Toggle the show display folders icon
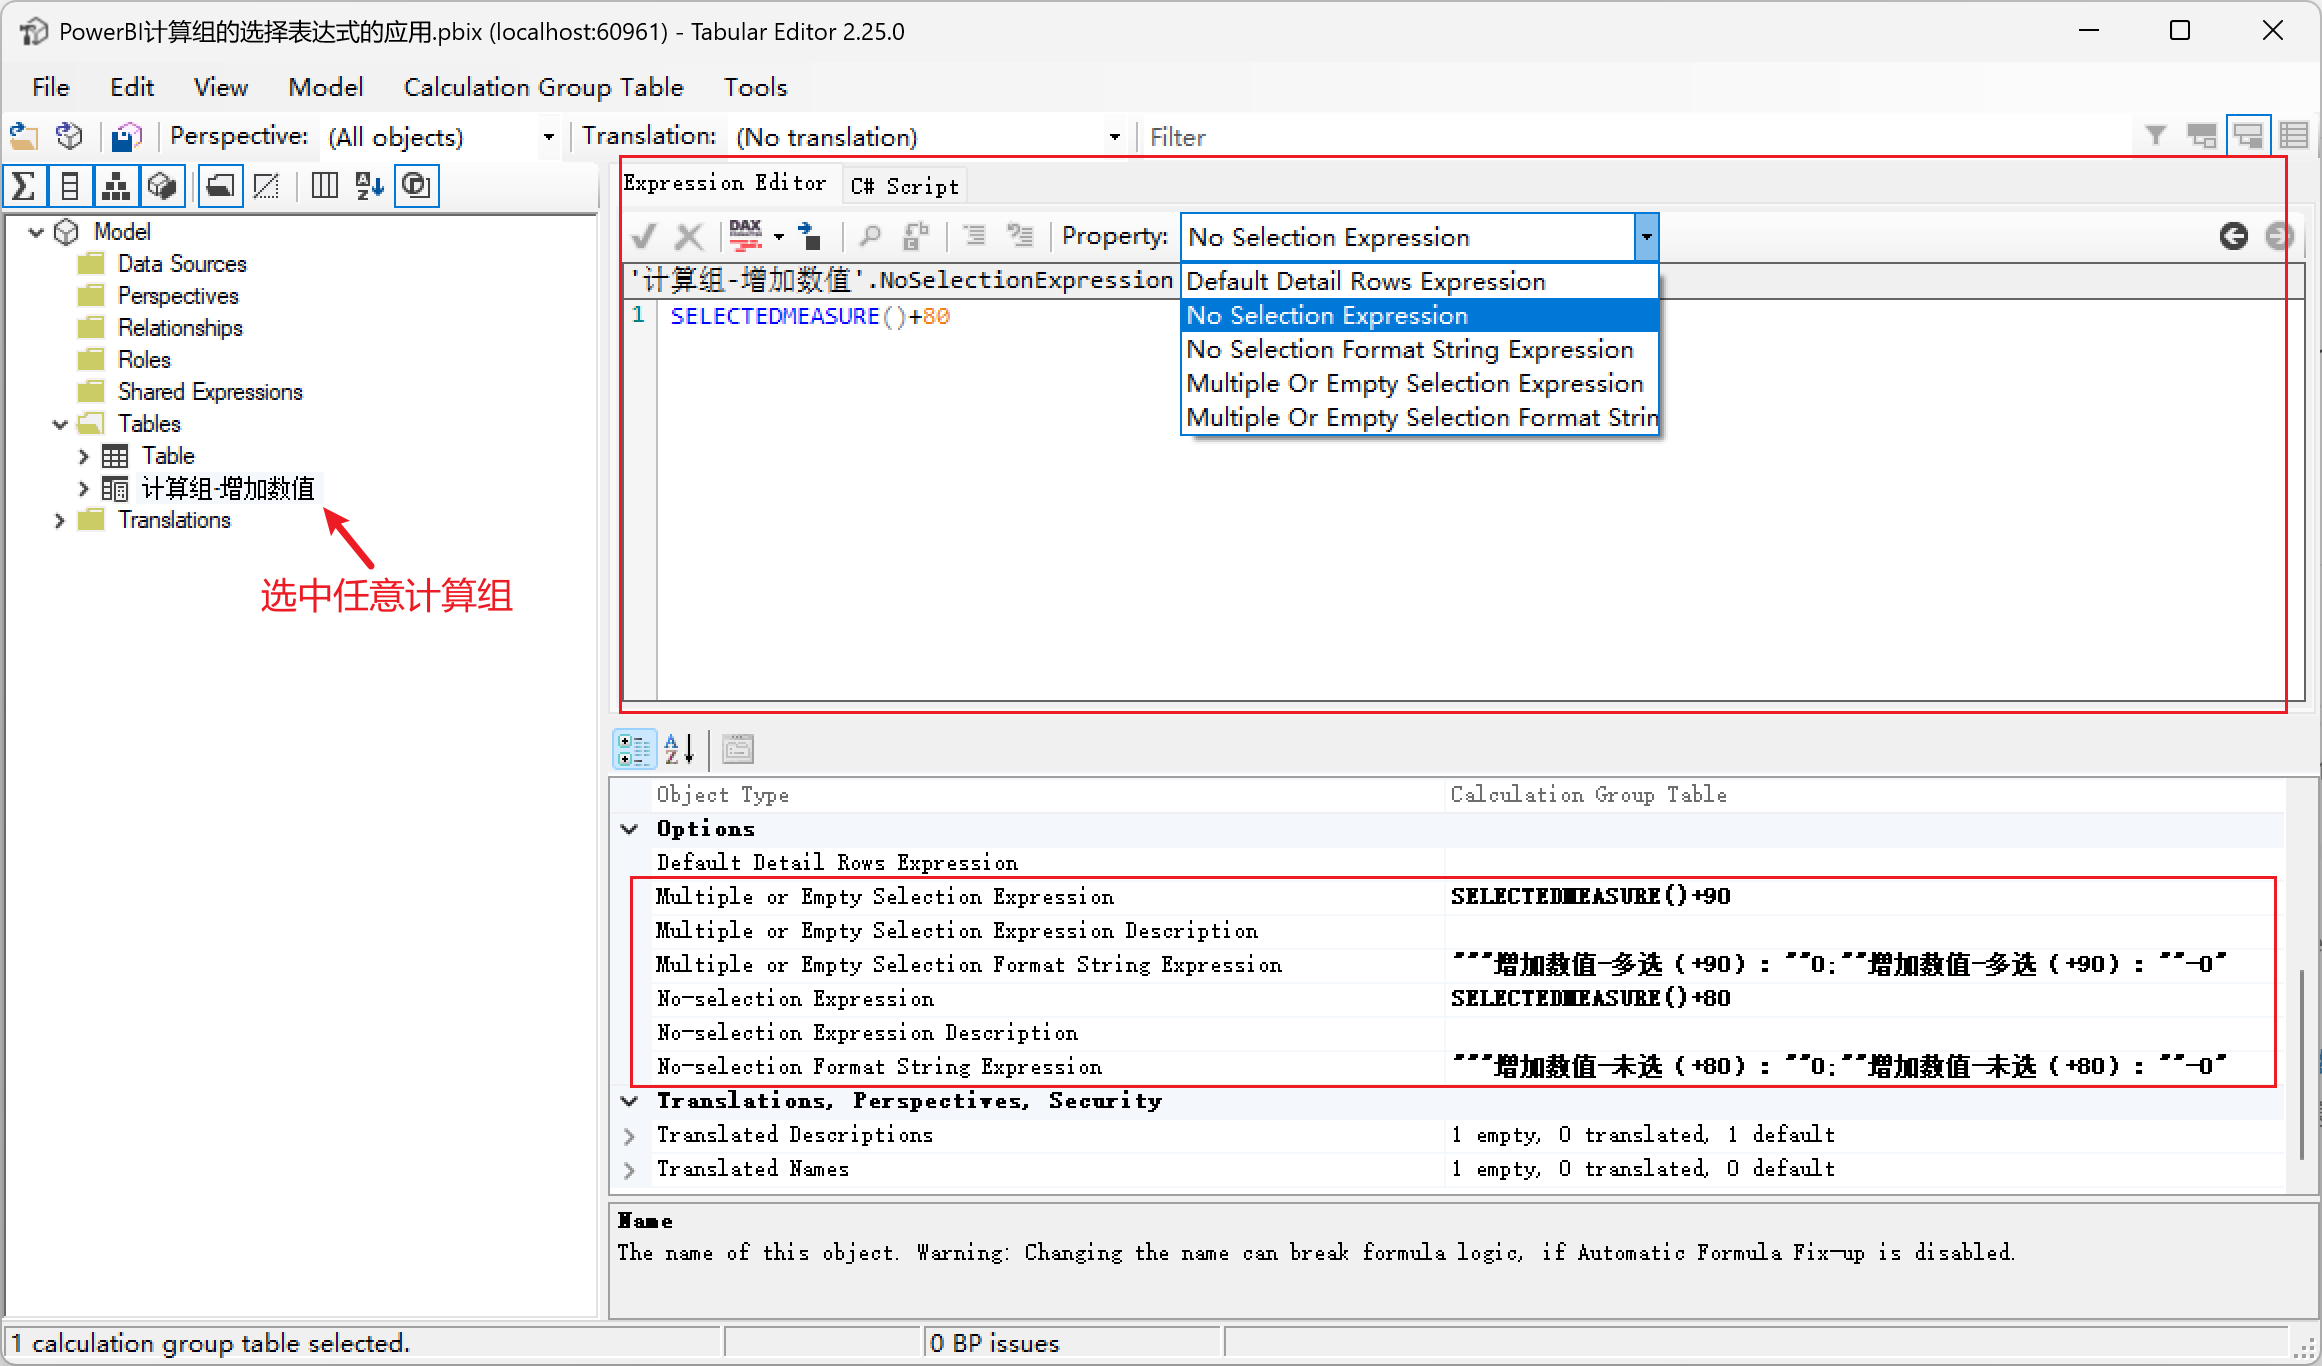This screenshot has width=2322, height=1366. tap(220, 185)
